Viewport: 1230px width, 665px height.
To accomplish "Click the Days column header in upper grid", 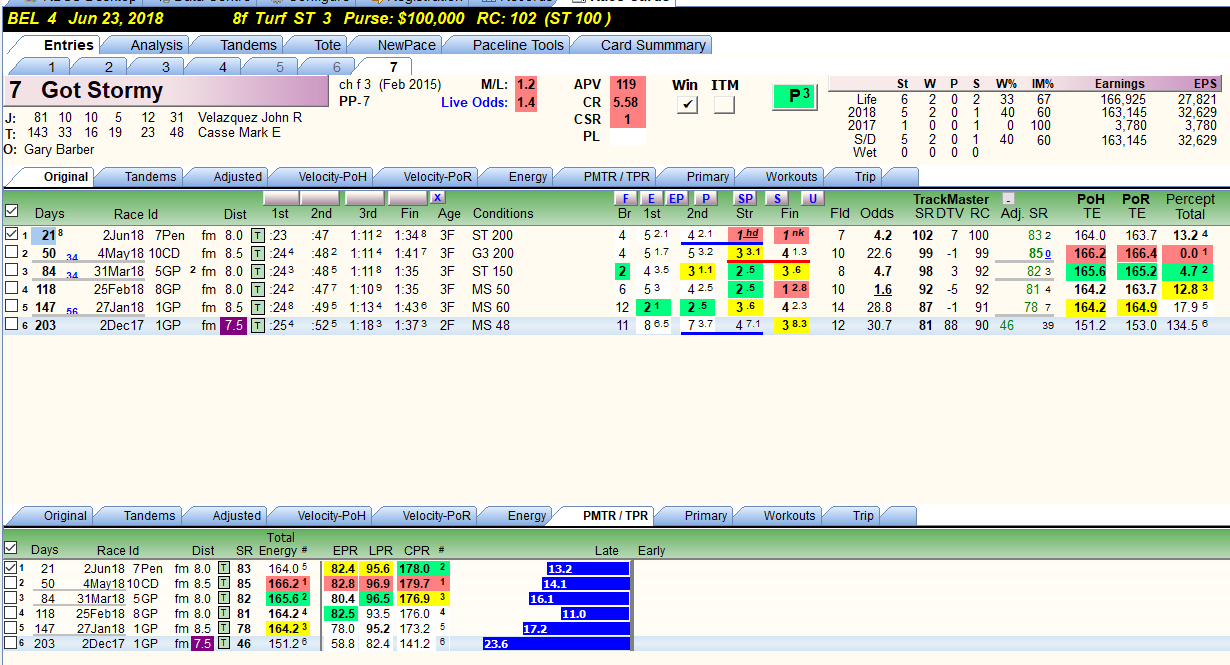I will (50, 213).
